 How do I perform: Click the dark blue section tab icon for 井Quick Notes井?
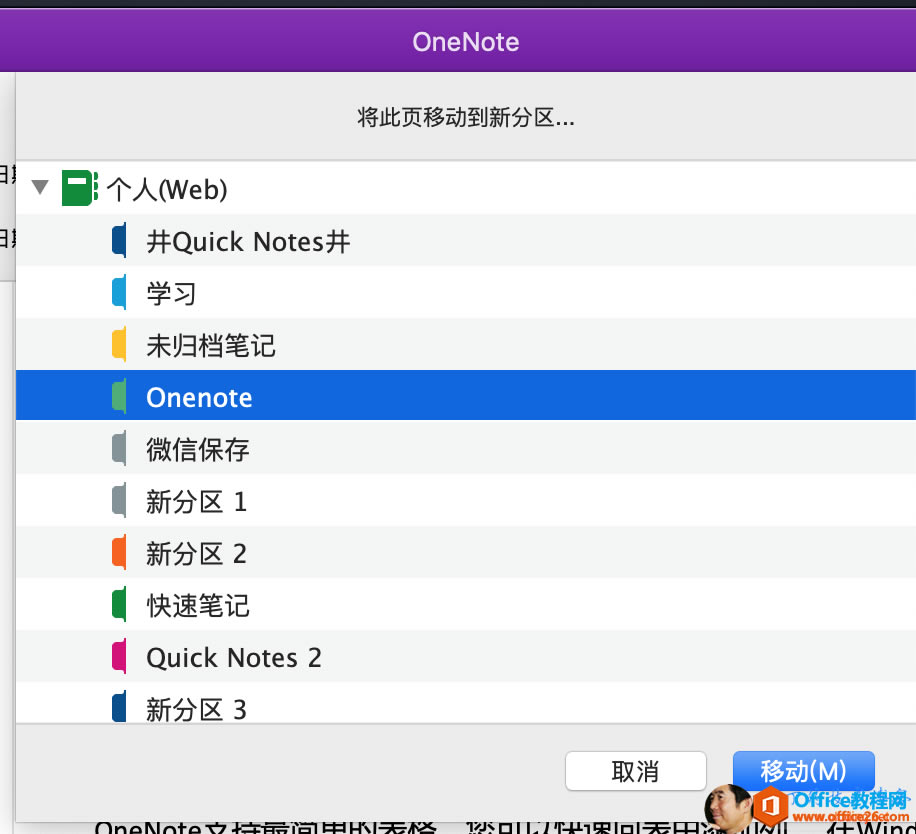(x=119, y=240)
